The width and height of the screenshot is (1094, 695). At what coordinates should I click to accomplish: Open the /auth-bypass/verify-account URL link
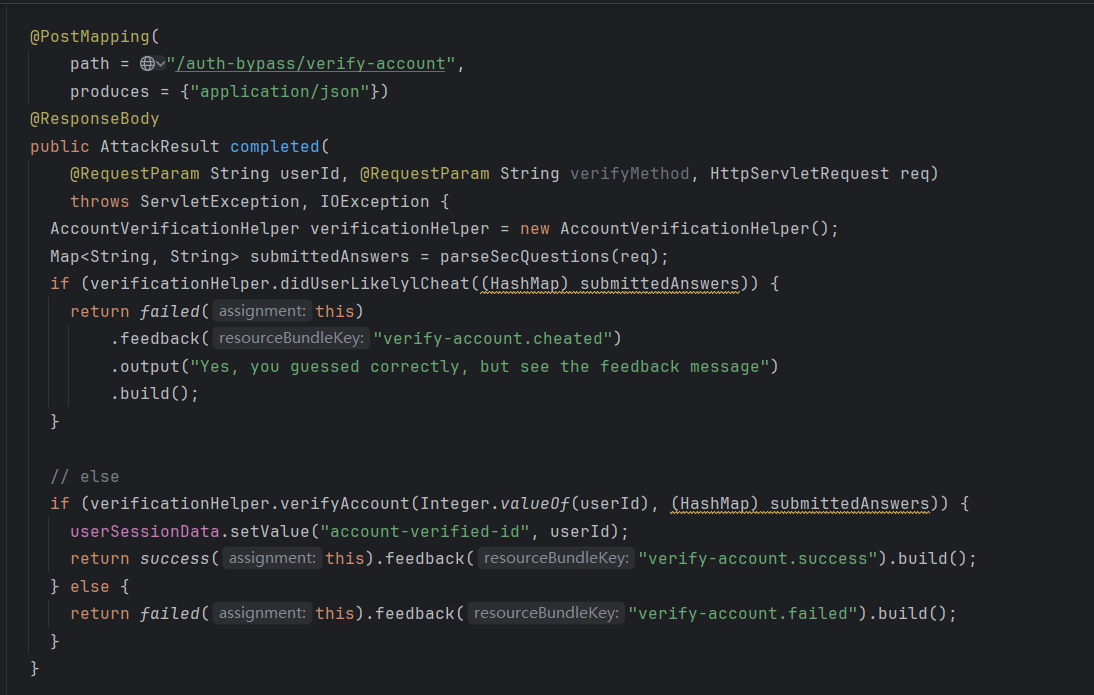(x=310, y=64)
